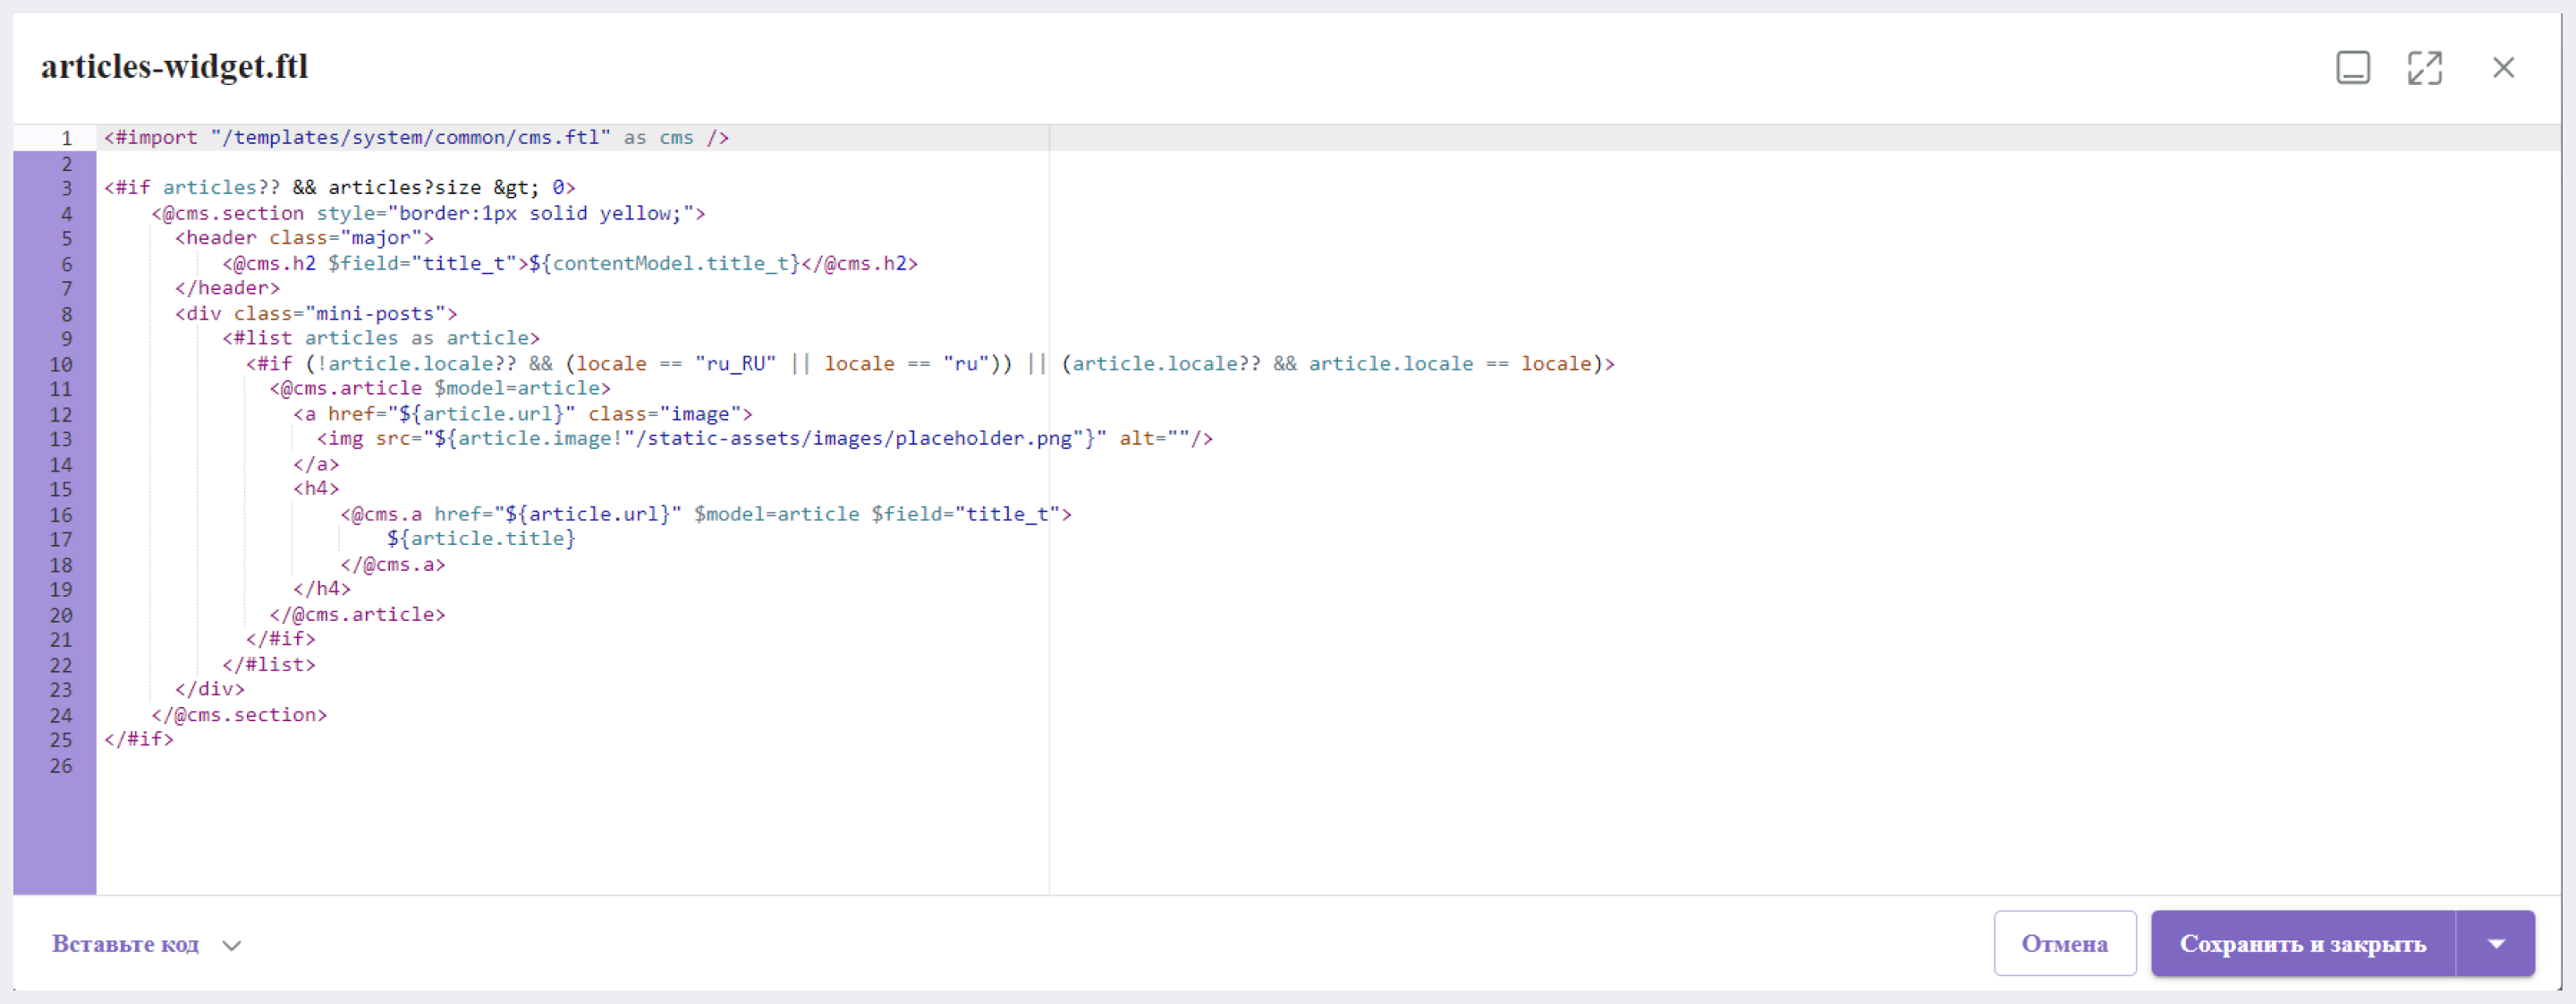
Task: Click 'class="image"' on line 12
Action: click(x=664, y=414)
